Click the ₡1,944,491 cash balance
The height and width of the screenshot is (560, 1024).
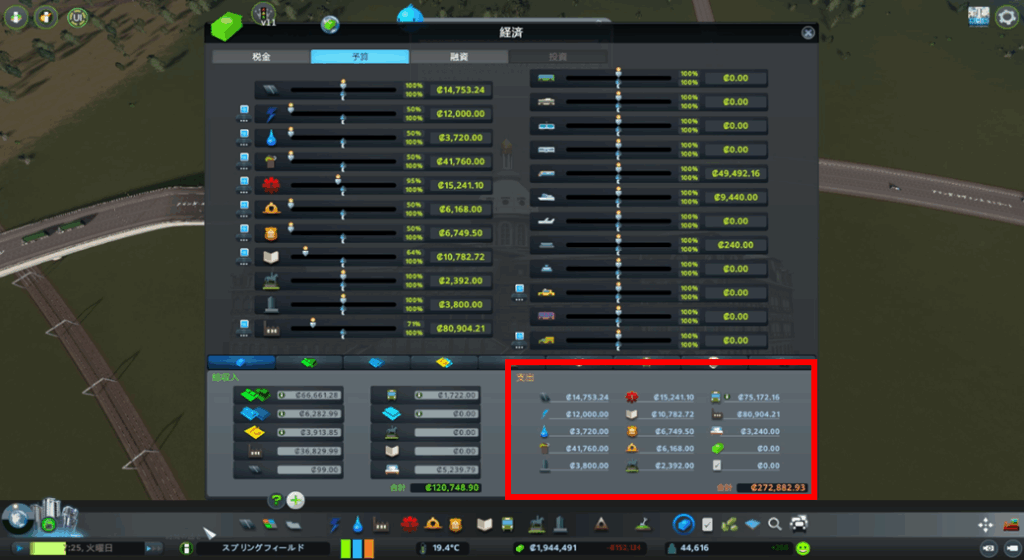(552, 548)
